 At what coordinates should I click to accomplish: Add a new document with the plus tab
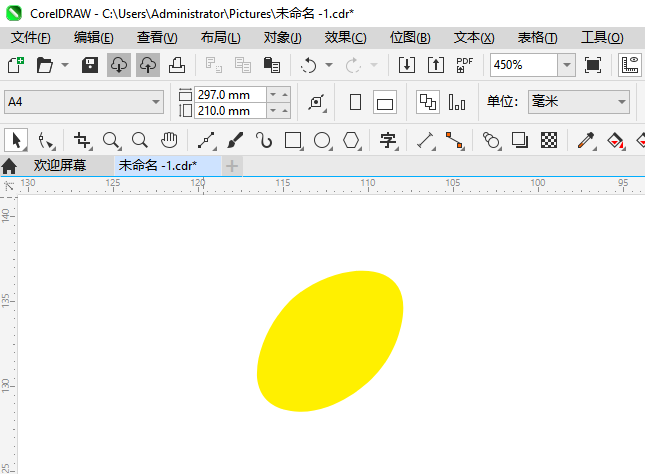(232, 166)
